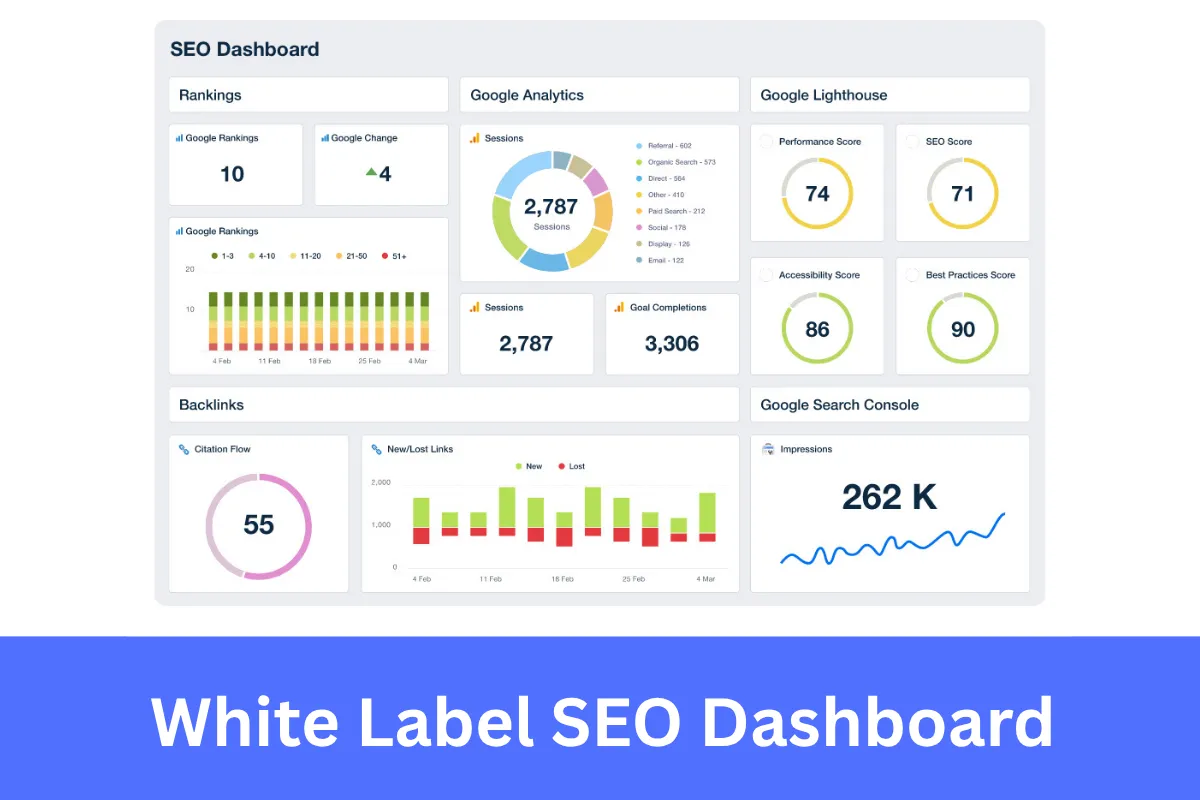
Task: Click the Impressions widget icon
Action: 768,449
